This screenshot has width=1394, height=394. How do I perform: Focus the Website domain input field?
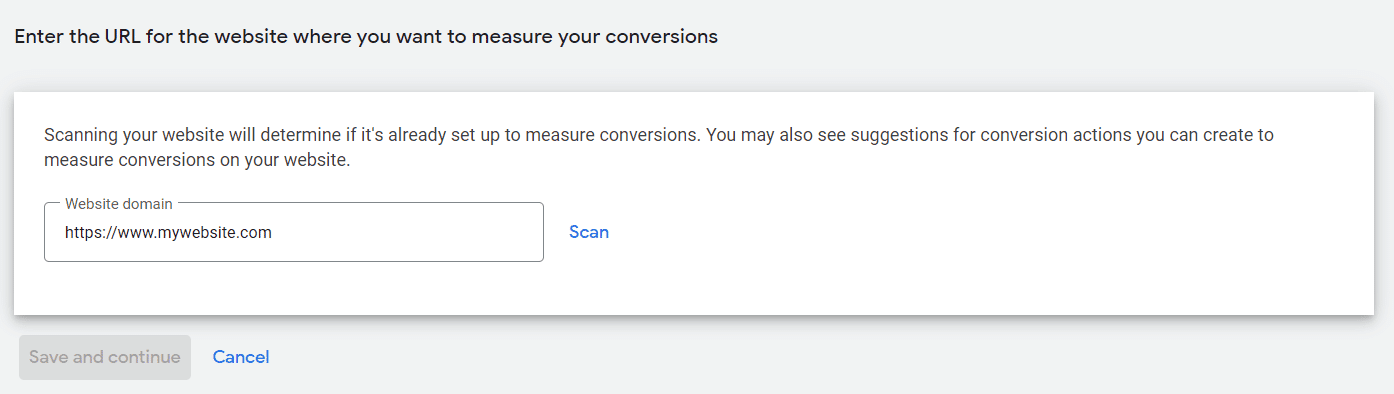294,232
